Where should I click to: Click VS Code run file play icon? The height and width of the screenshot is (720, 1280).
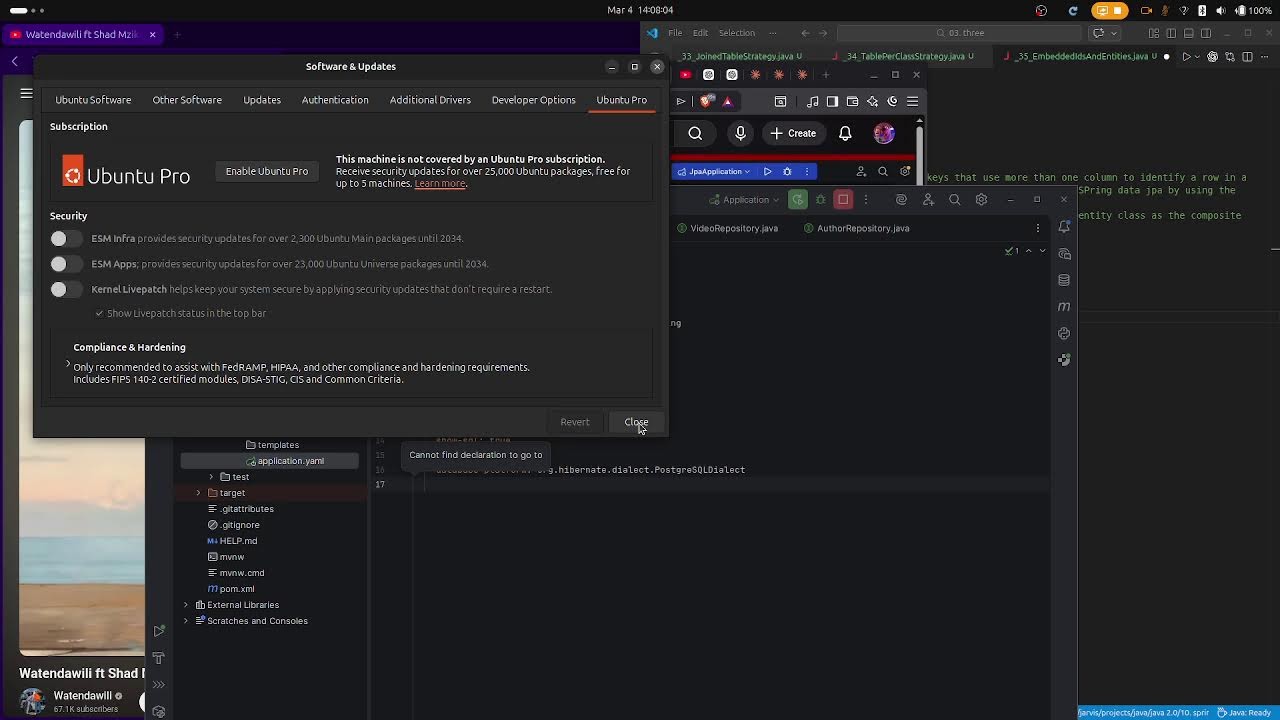(x=1186, y=57)
